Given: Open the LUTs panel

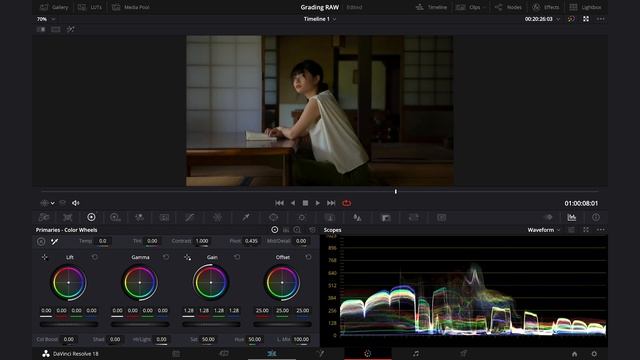Looking at the screenshot, I should click(90, 7).
